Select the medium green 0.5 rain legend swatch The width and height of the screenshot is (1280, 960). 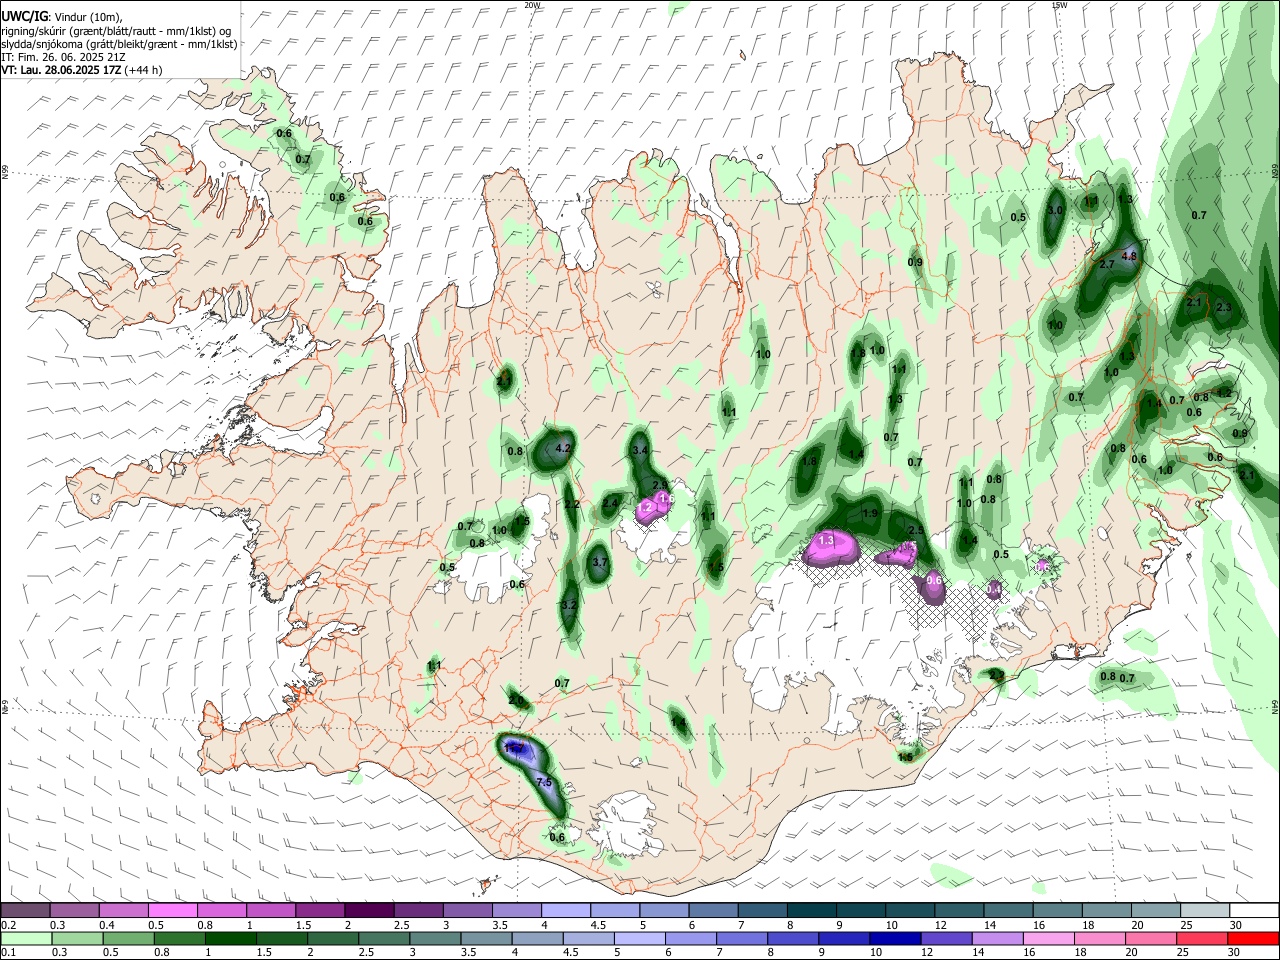pyautogui.click(x=128, y=938)
